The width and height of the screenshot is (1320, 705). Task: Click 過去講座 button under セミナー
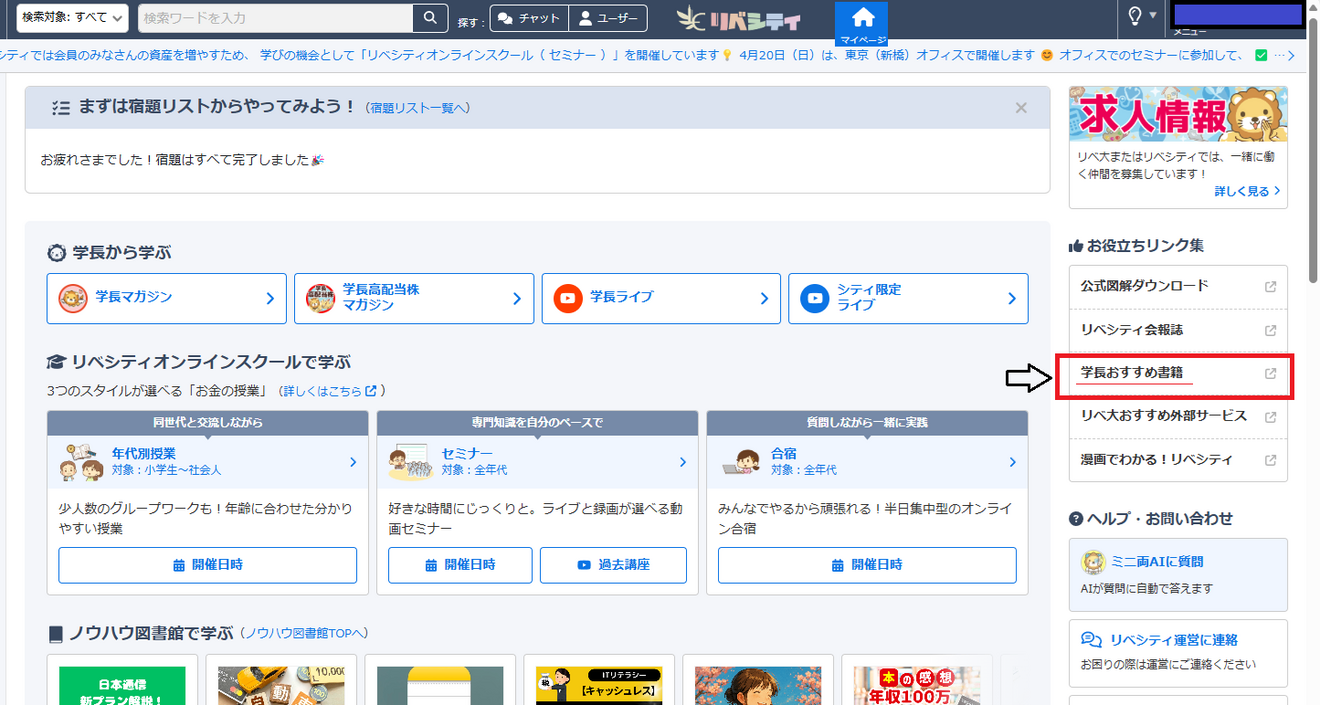click(613, 565)
